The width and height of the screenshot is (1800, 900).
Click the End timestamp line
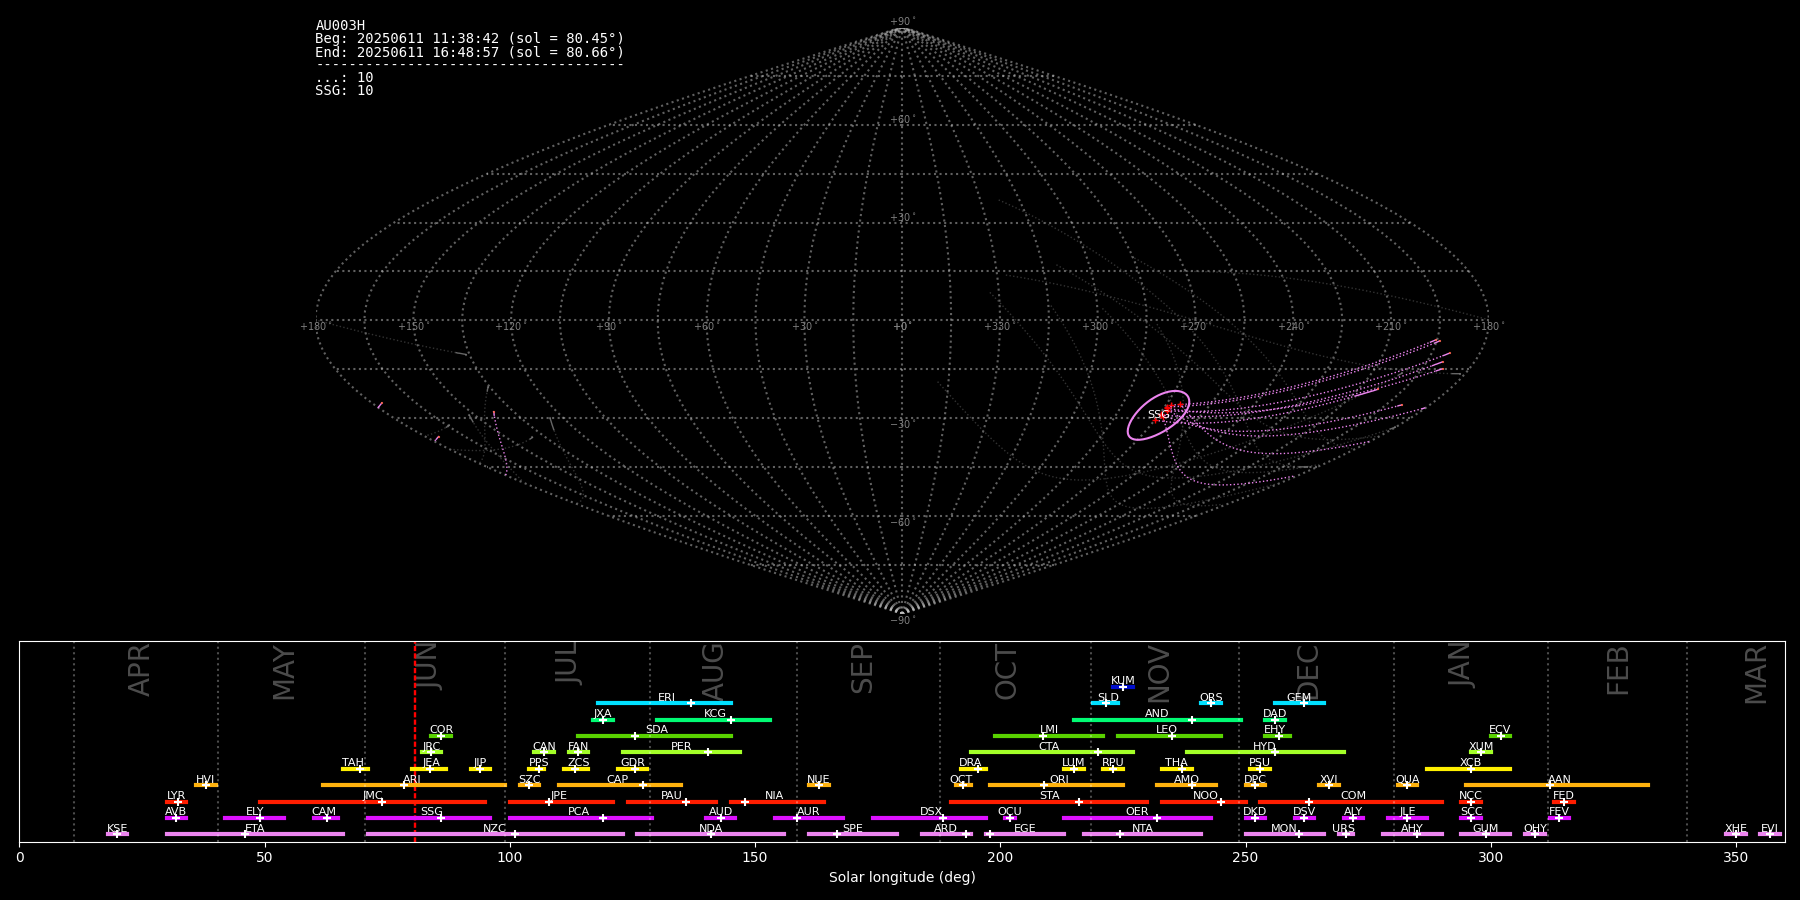coord(469,52)
